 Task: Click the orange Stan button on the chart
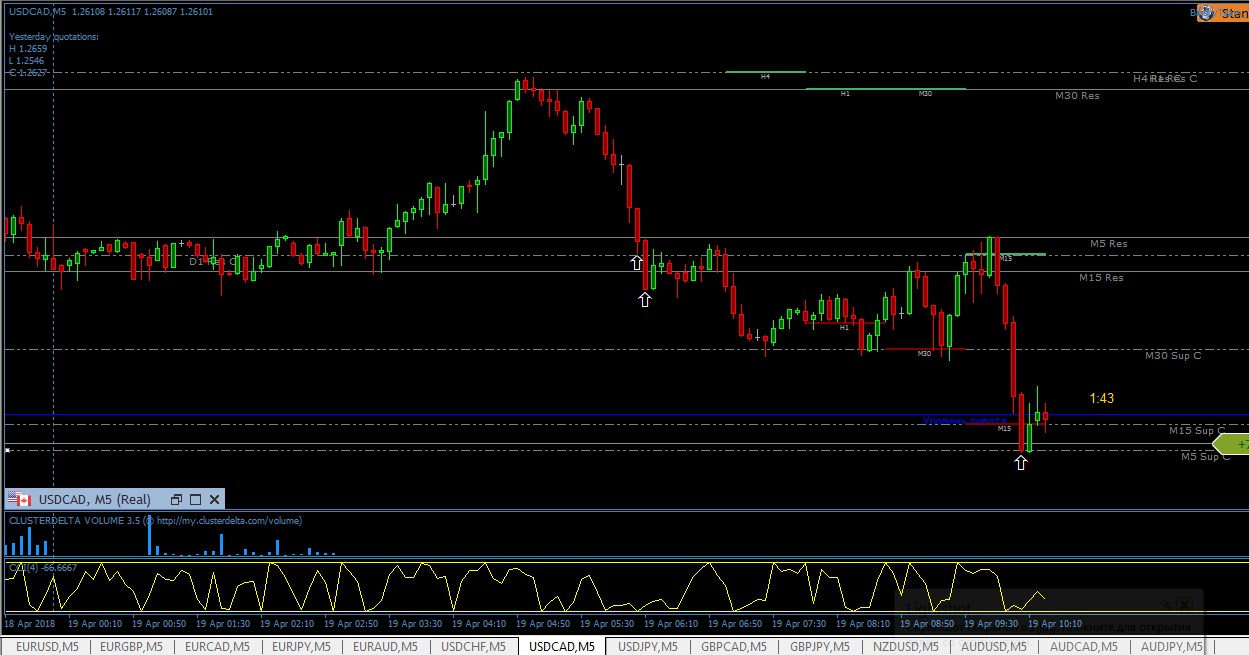(x=1222, y=14)
